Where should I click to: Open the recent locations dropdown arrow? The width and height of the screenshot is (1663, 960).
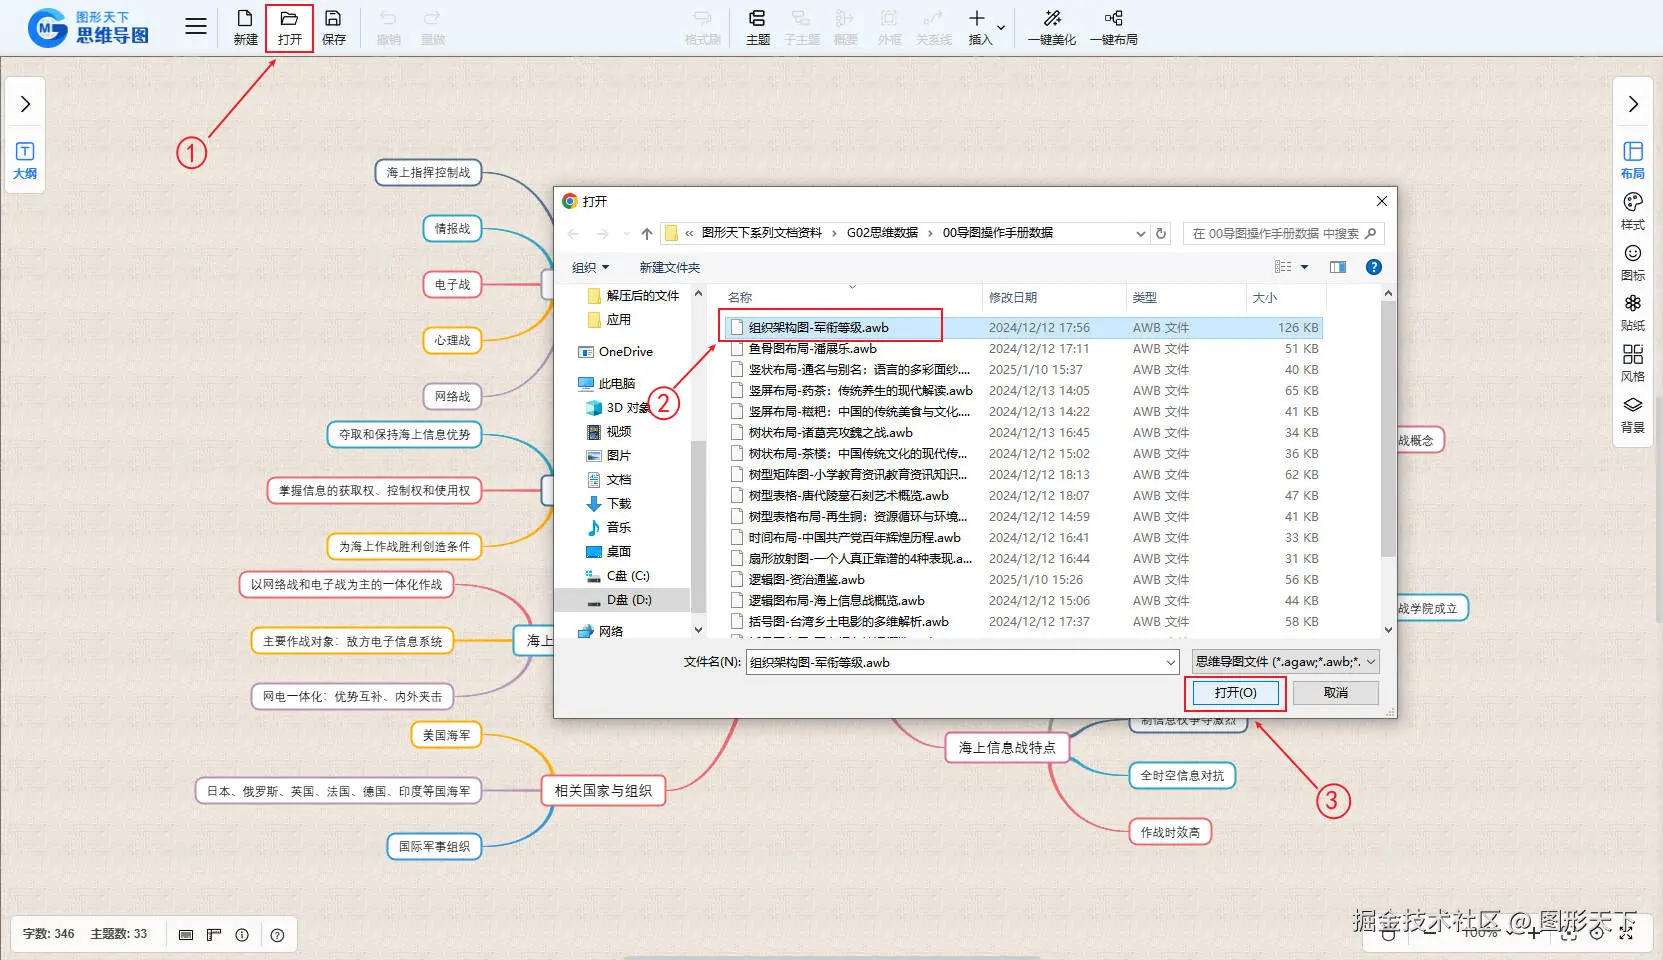pos(626,234)
